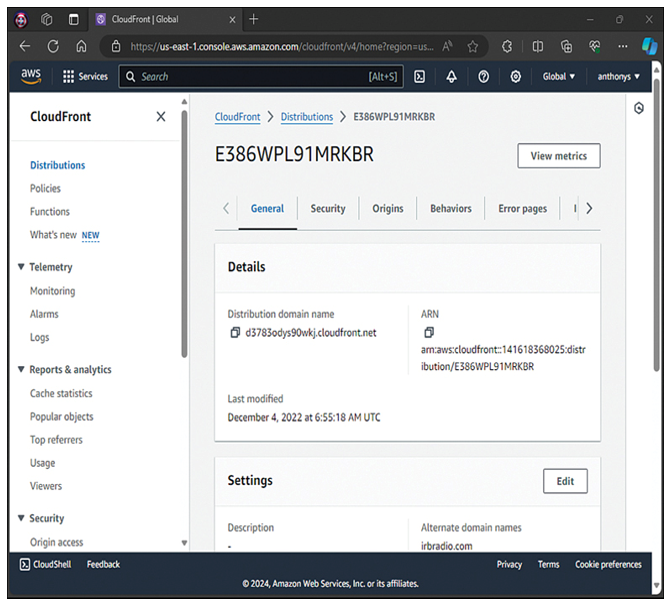The height and width of the screenshot is (605, 669).
Task: Open the browser collections icon
Action: pyautogui.click(x=566, y=47)
